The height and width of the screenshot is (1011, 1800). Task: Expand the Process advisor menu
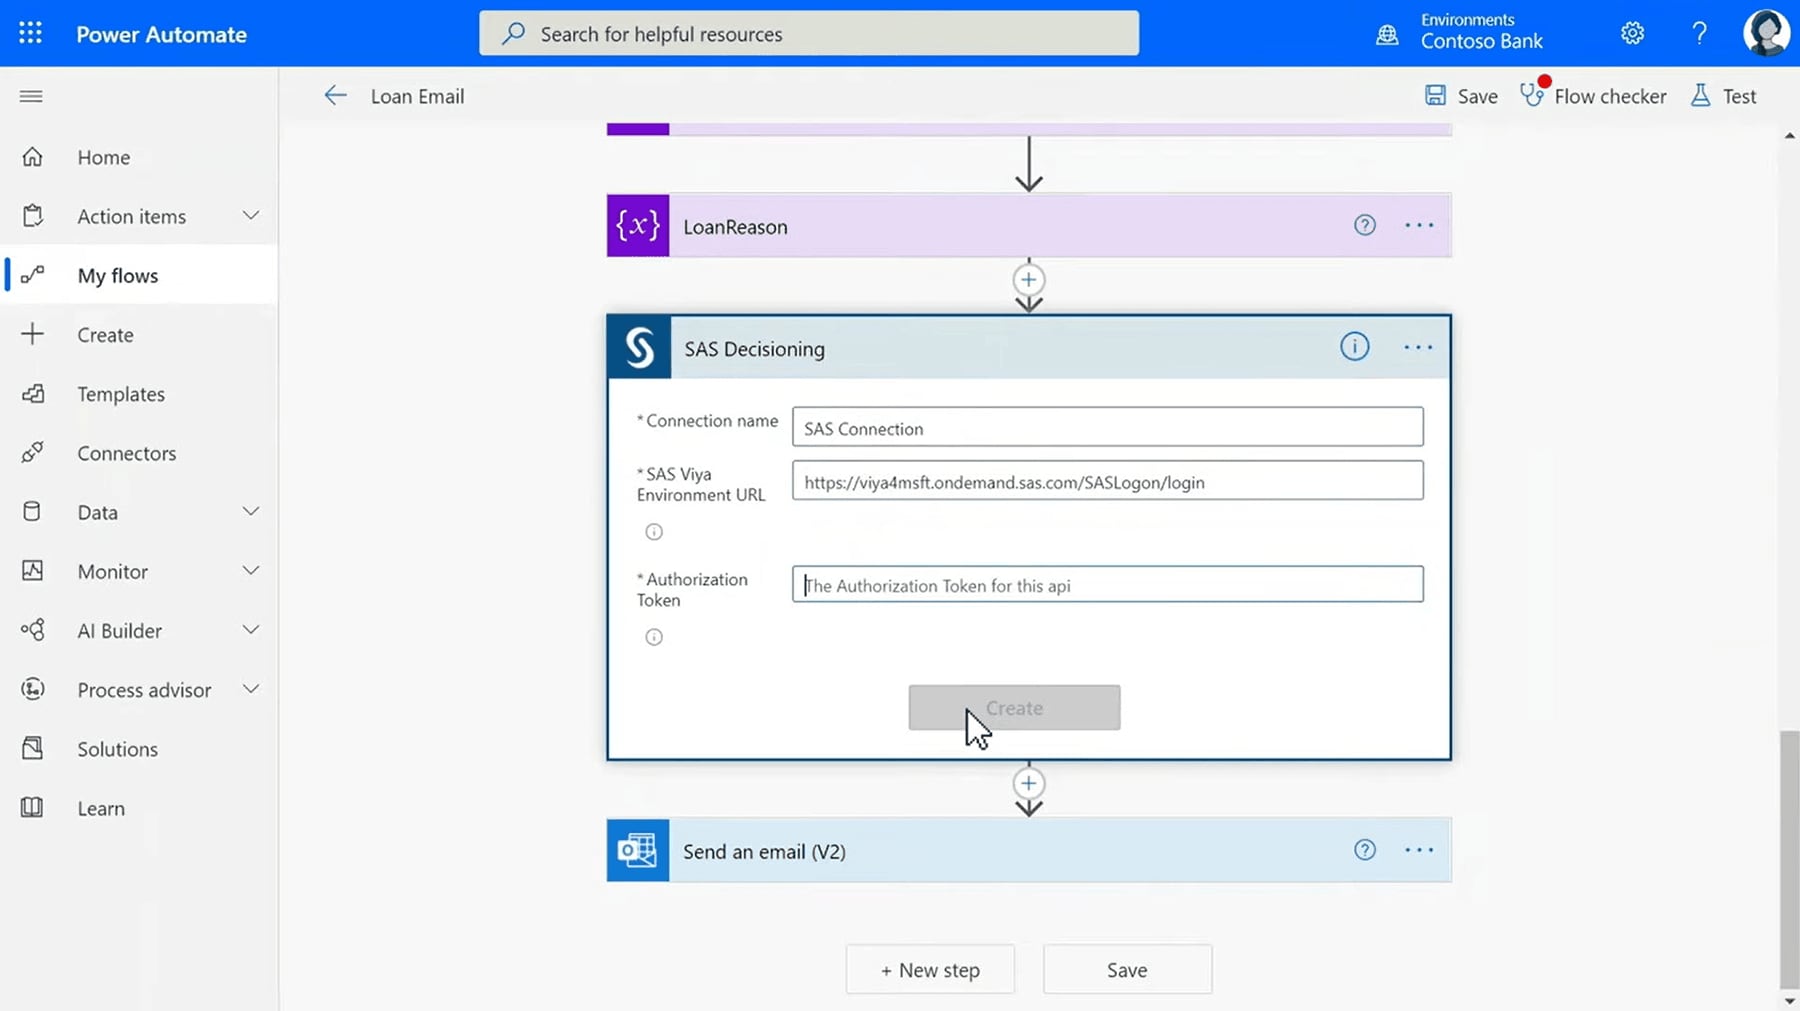pos(251,689)
